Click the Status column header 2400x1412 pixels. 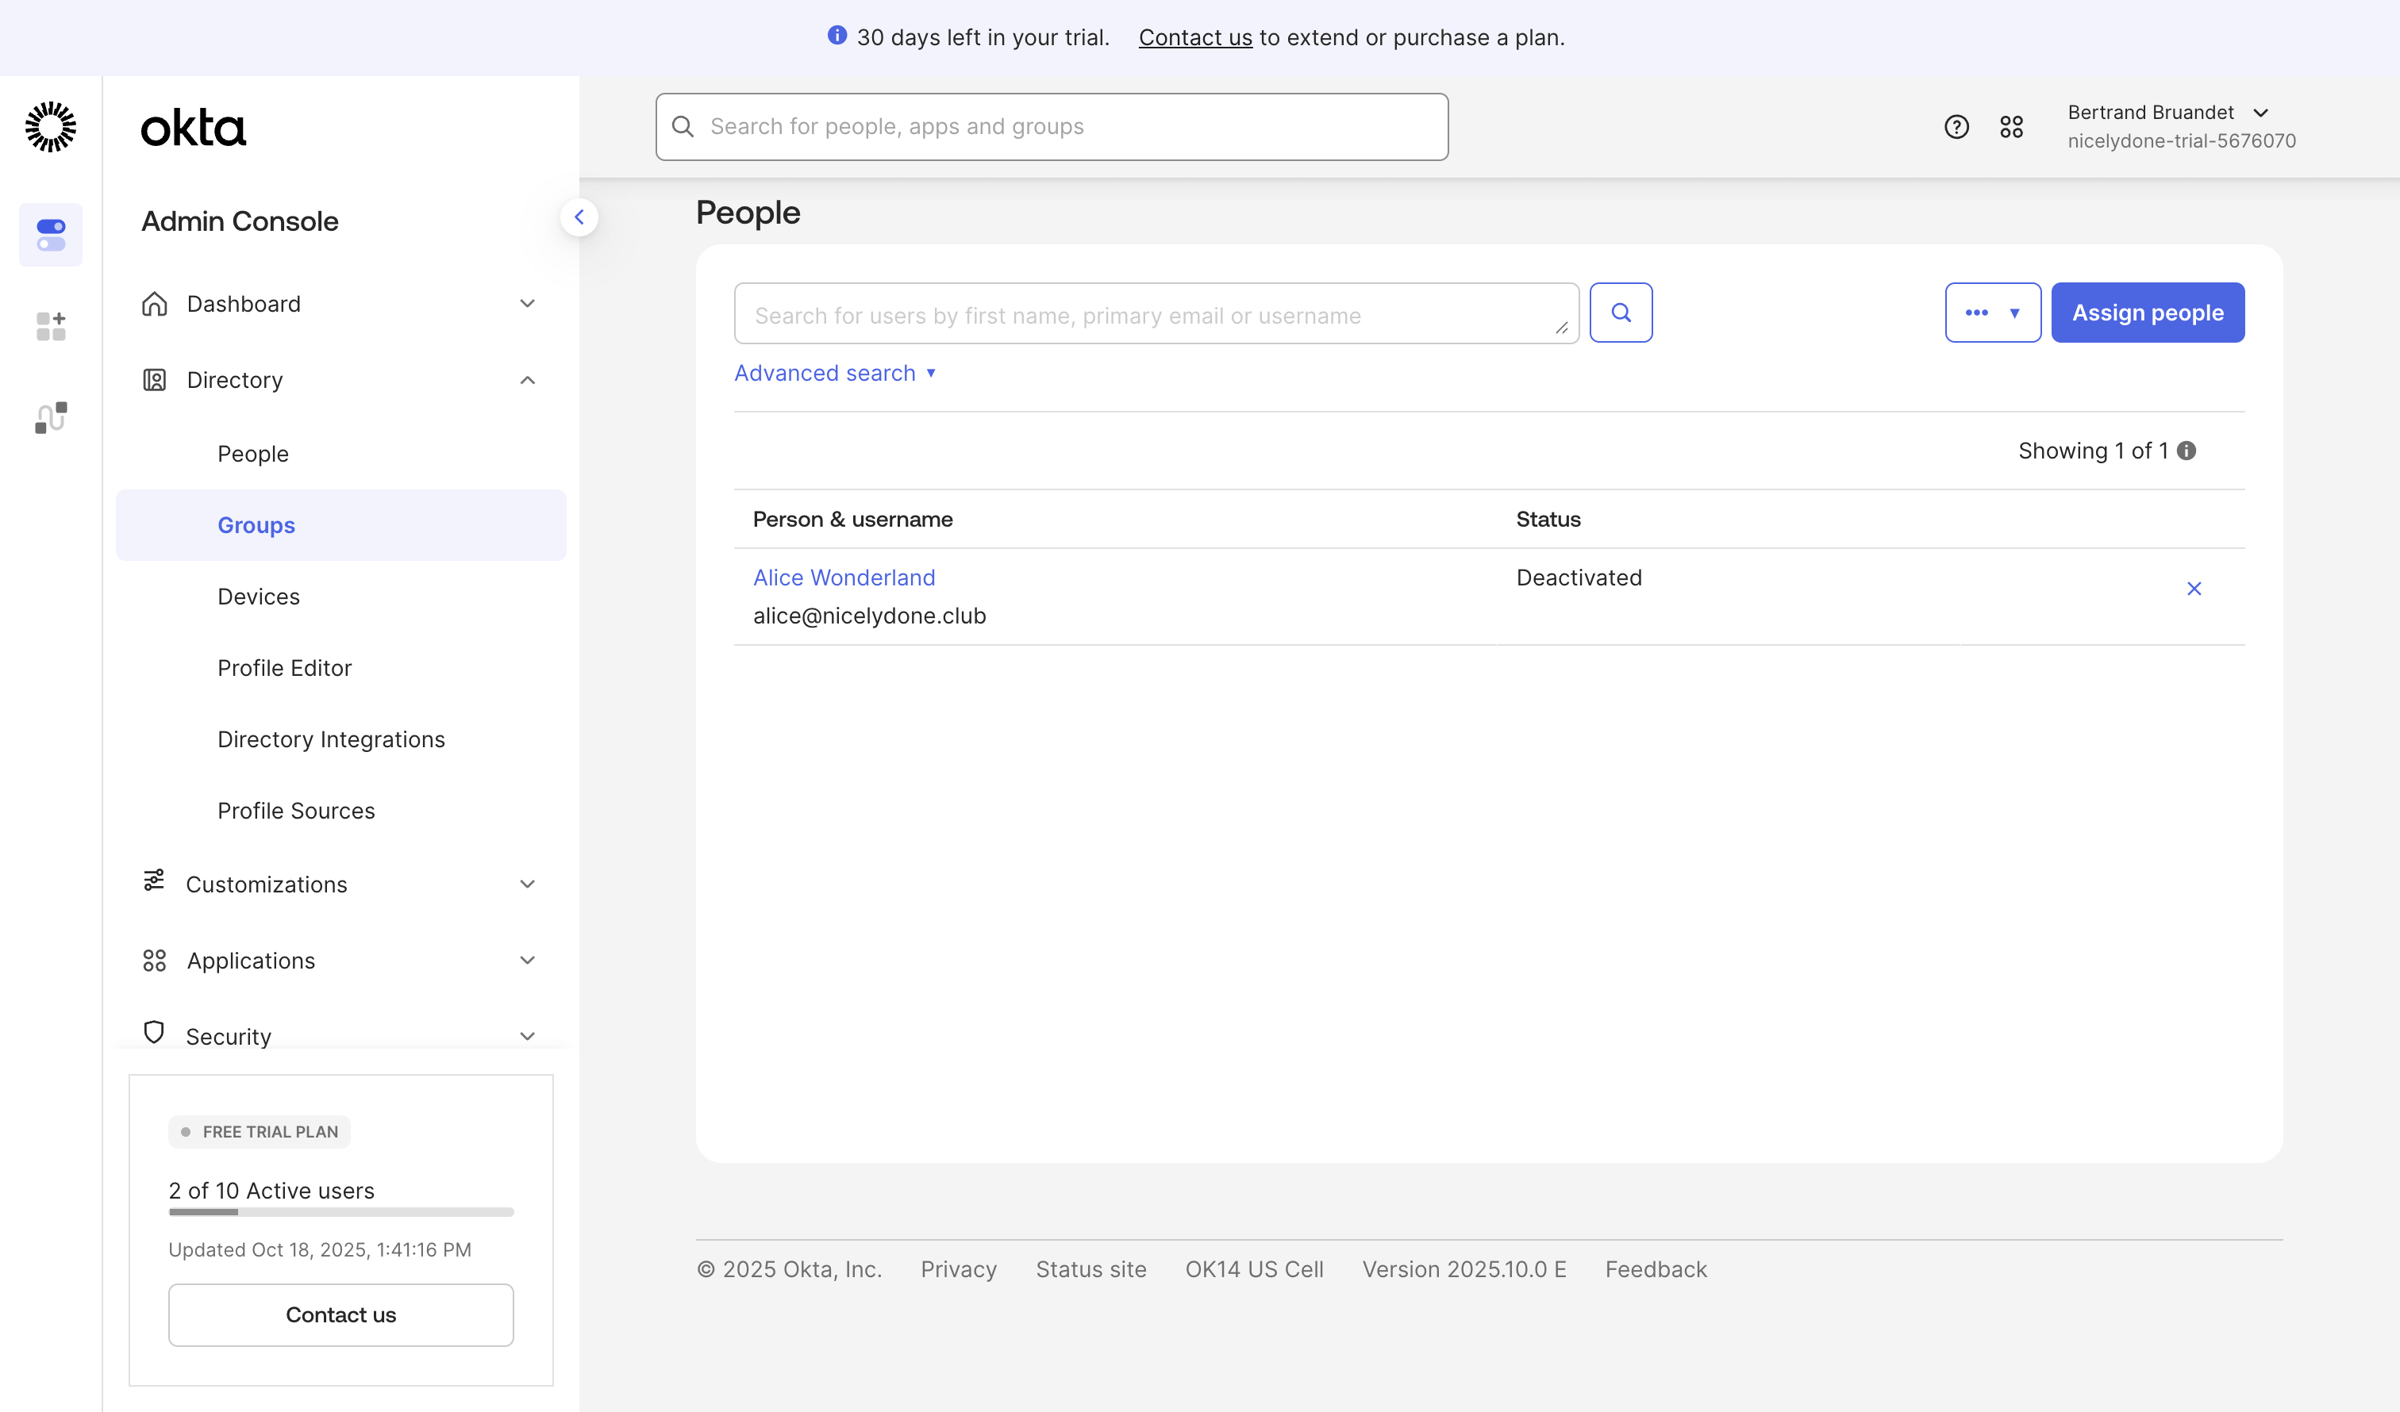tap(1548, 519)
